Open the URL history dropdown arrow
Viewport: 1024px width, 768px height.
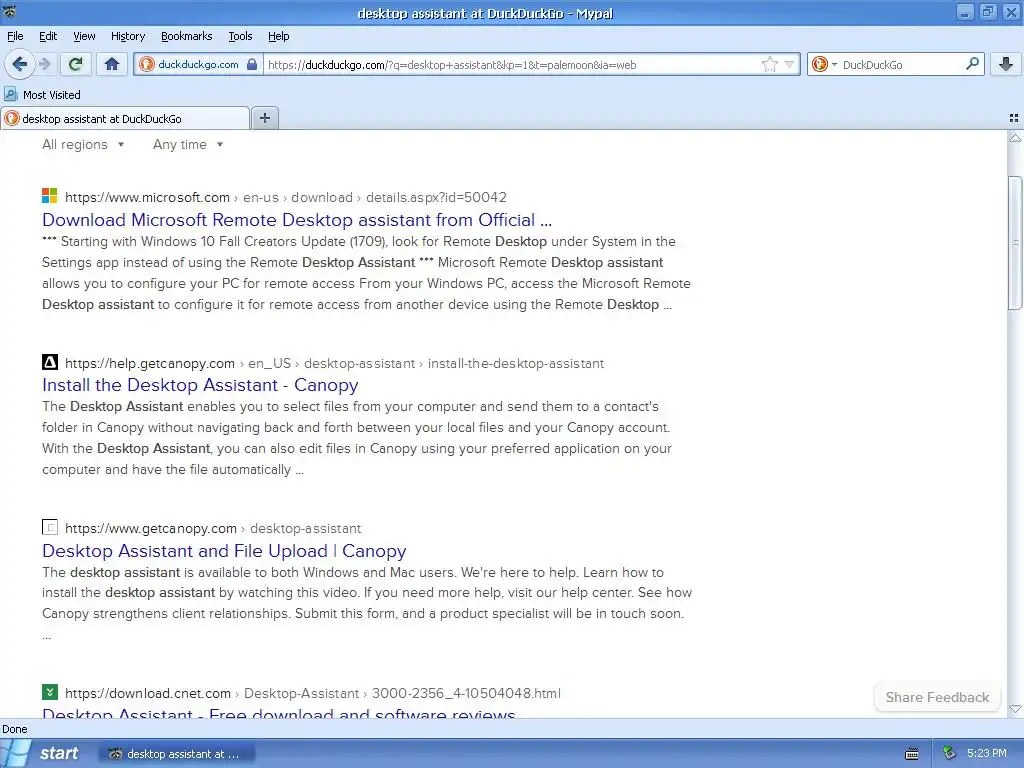(790, 64)
